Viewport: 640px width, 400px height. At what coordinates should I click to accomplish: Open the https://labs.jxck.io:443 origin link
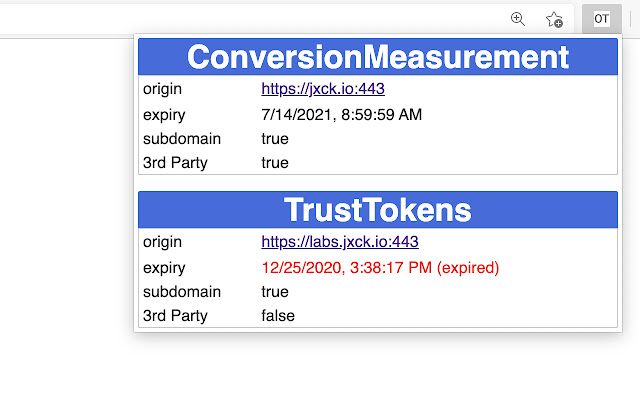point(340,242)
